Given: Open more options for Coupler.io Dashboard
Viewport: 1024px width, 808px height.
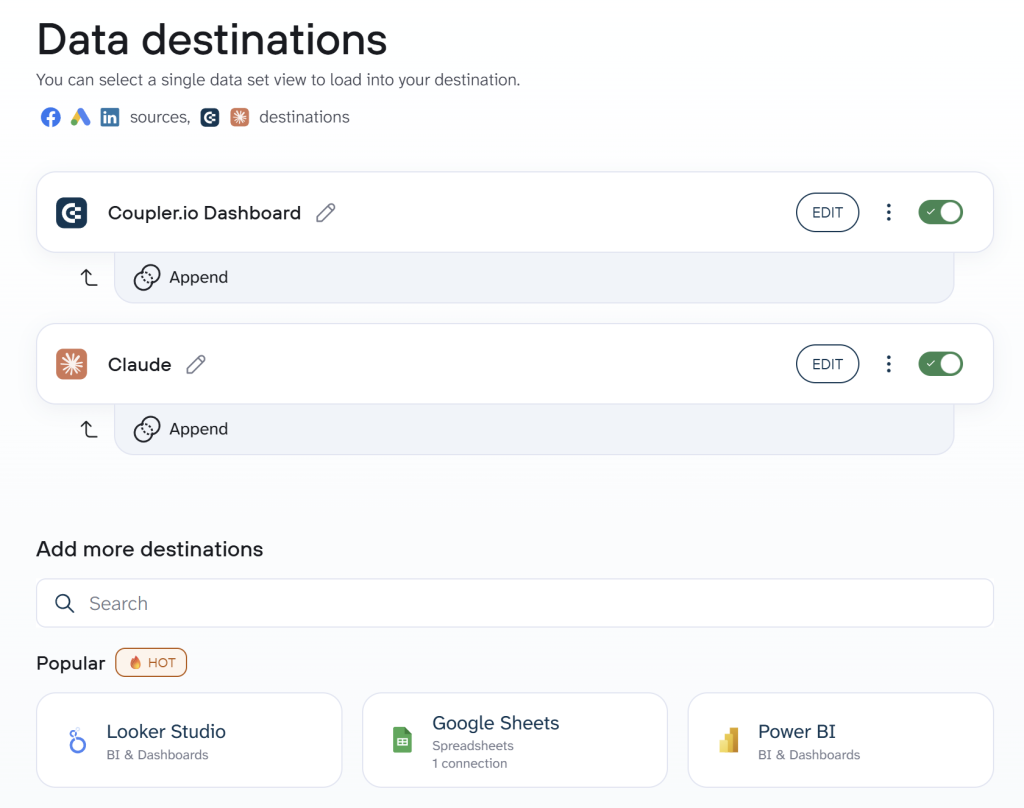Looking at the screenshot, I should 888,212.
